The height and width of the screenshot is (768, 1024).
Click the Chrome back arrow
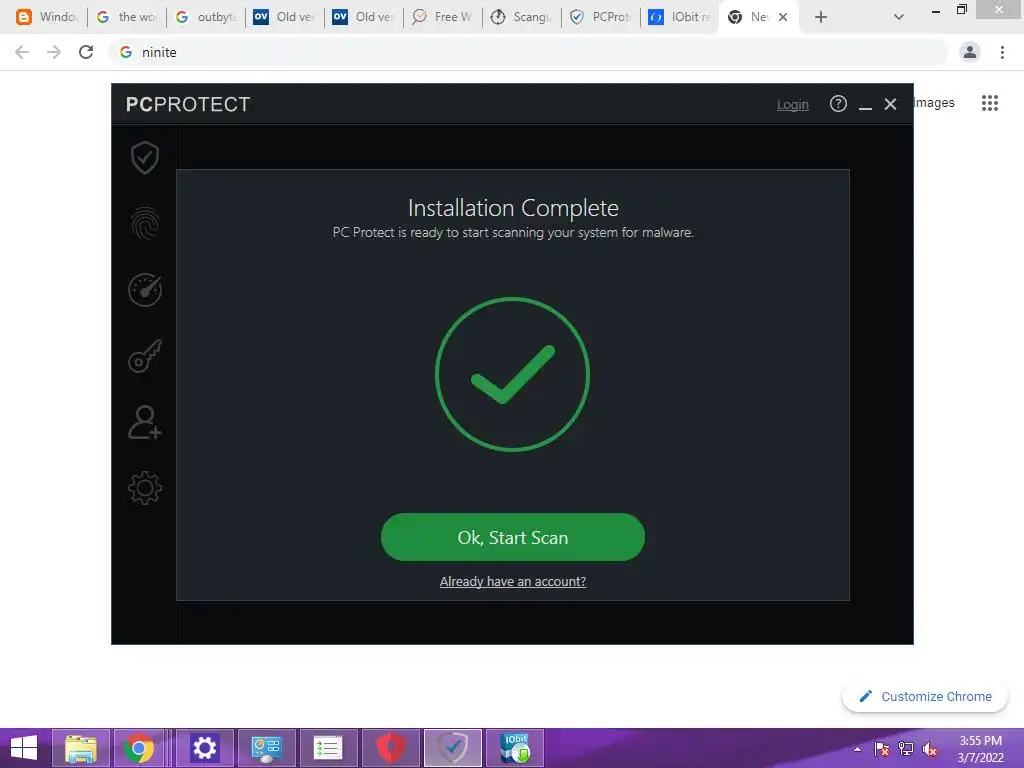pyautogui.click(x=22, y=52)
